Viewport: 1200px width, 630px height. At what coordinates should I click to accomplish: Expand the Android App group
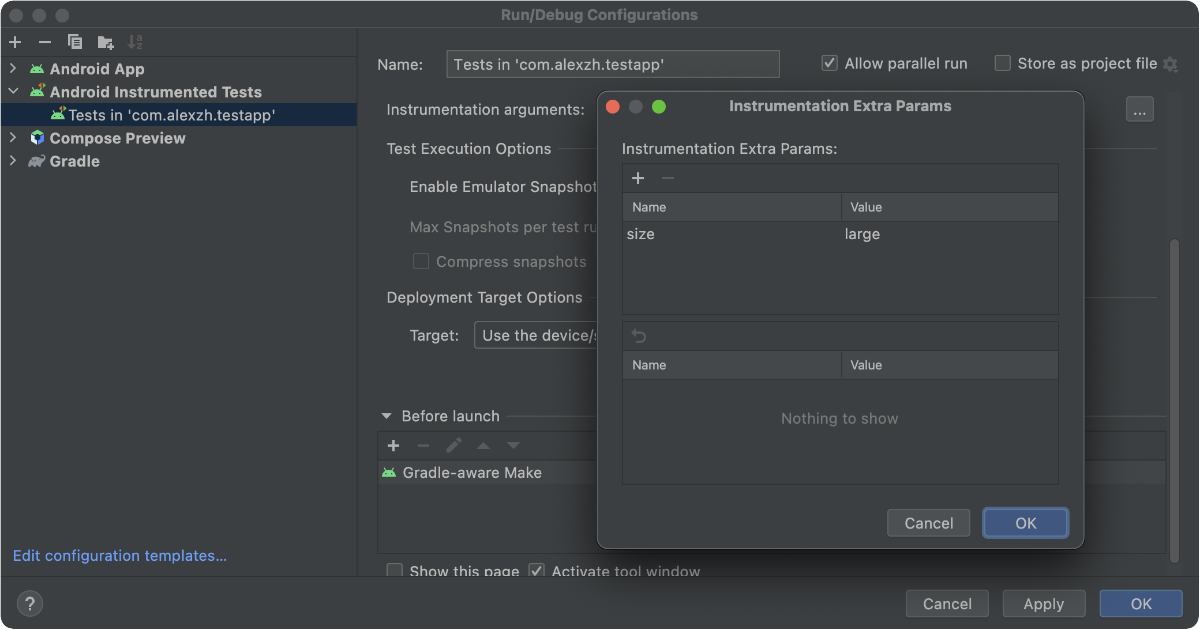(x=13, y=69)
